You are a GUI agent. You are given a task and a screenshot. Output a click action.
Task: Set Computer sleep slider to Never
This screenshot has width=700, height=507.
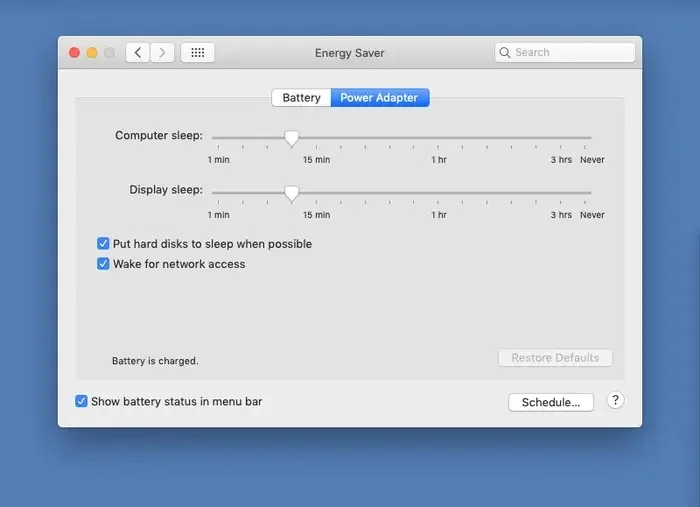(591, 138)
